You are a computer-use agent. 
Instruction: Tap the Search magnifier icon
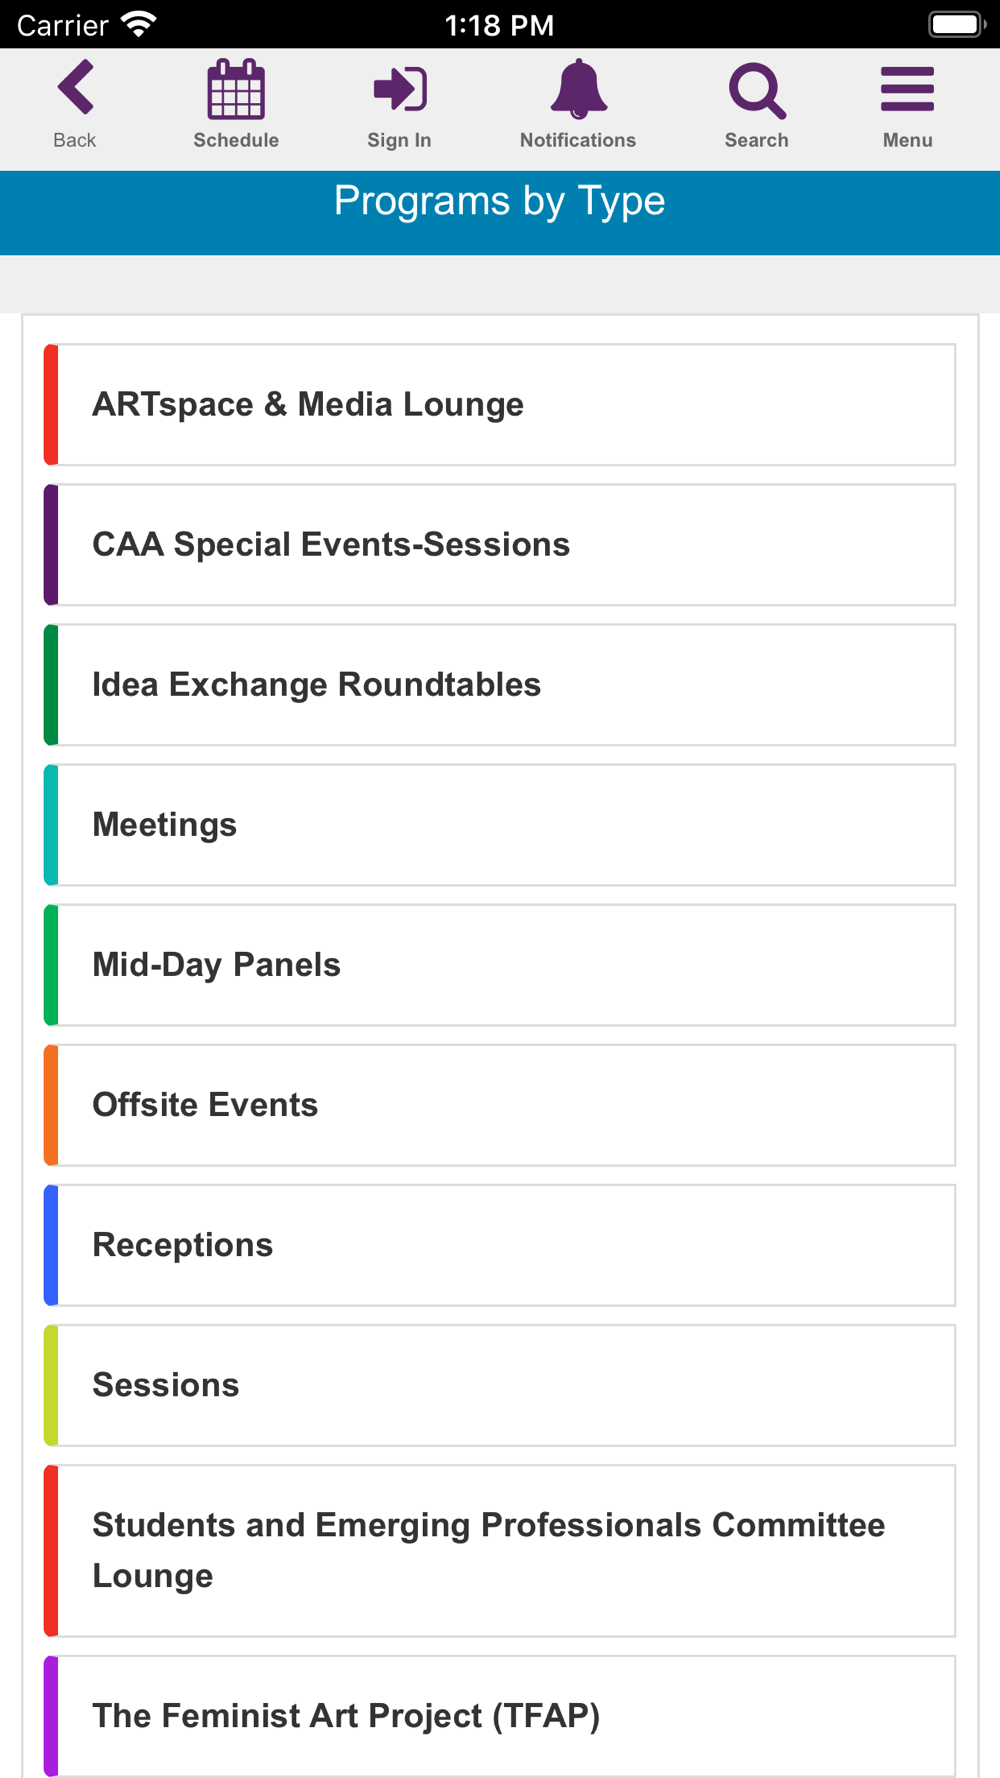[757, 91]
